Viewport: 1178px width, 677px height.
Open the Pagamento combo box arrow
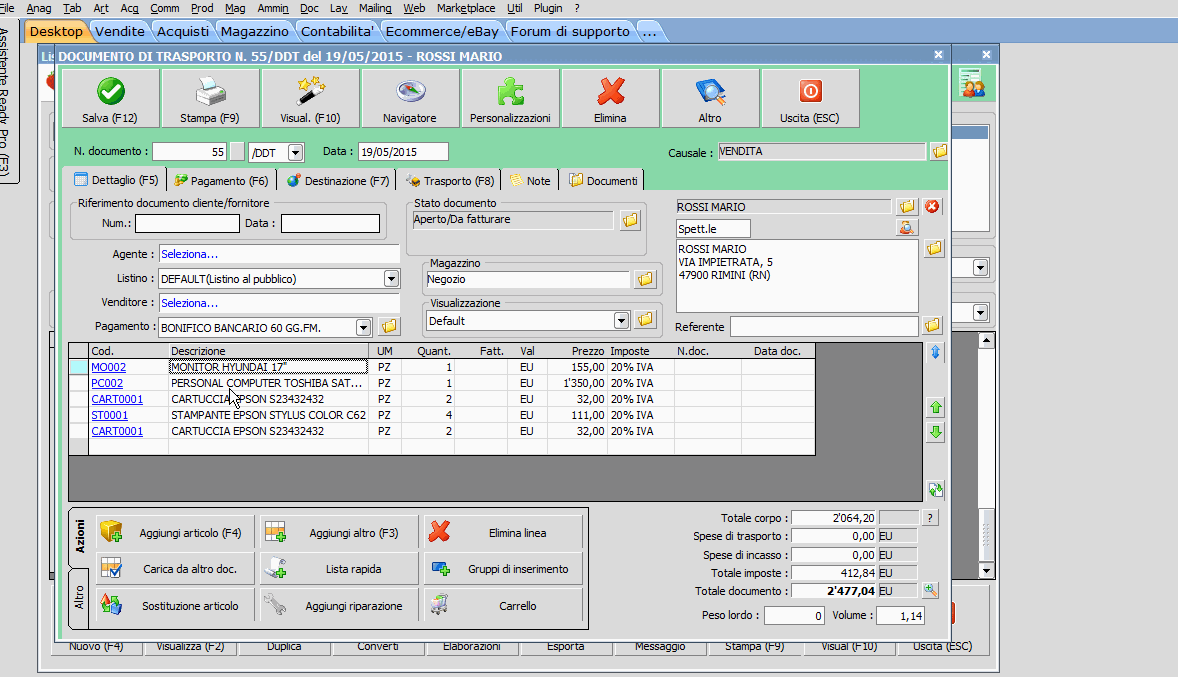coord(362,327)
